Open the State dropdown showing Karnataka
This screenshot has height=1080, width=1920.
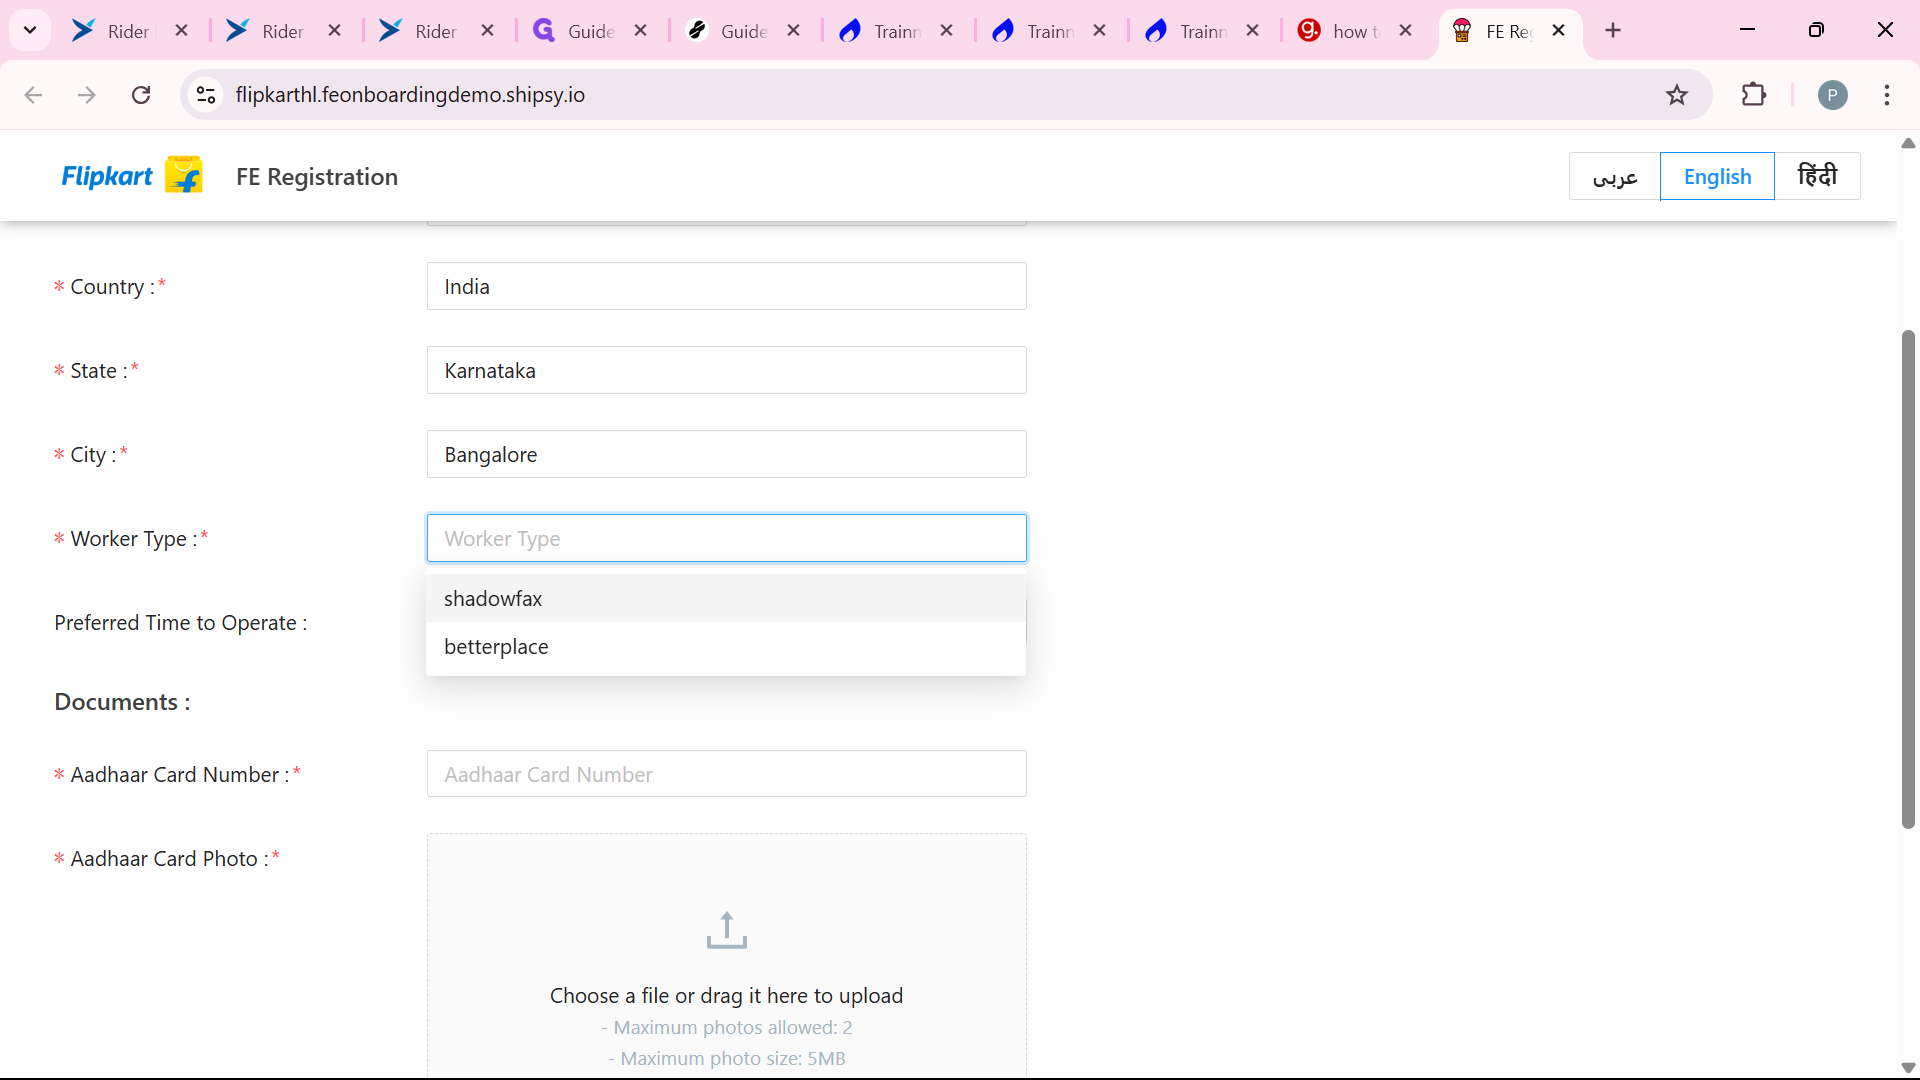pos(726,370)
